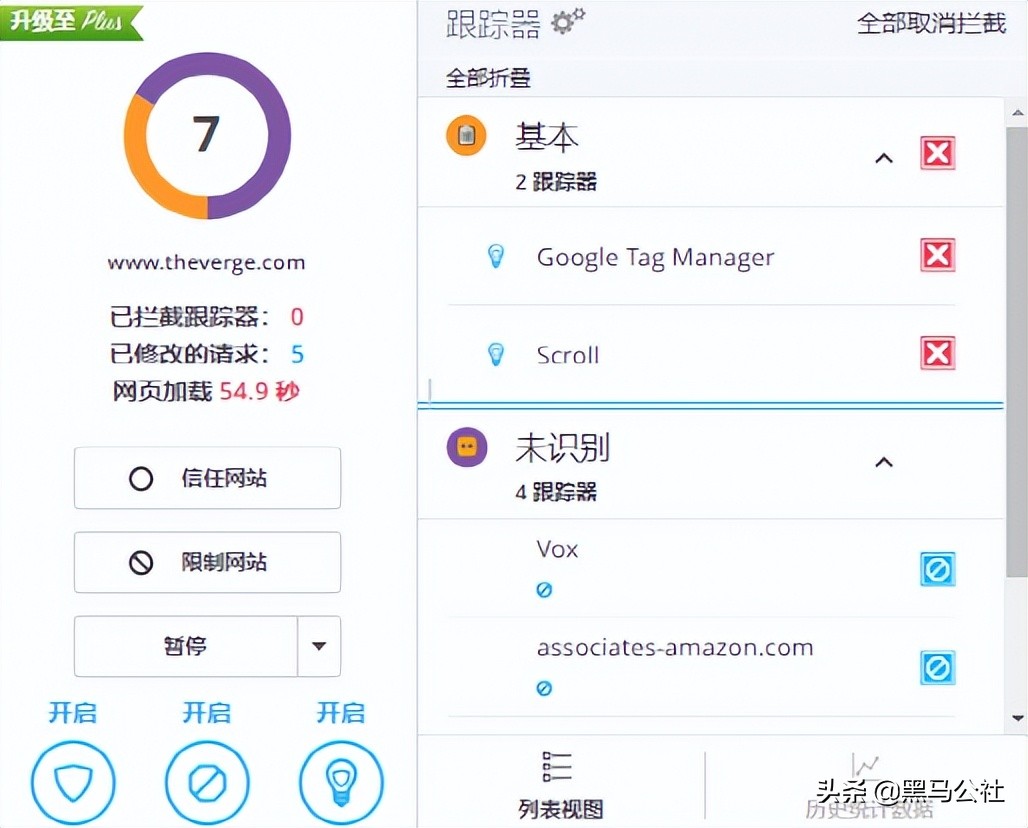Click the lightbulb icon beside Google Tag Manager
The width and height of the screenshot is (1028, 828).
pyautogui.click(x=497, y=256)
